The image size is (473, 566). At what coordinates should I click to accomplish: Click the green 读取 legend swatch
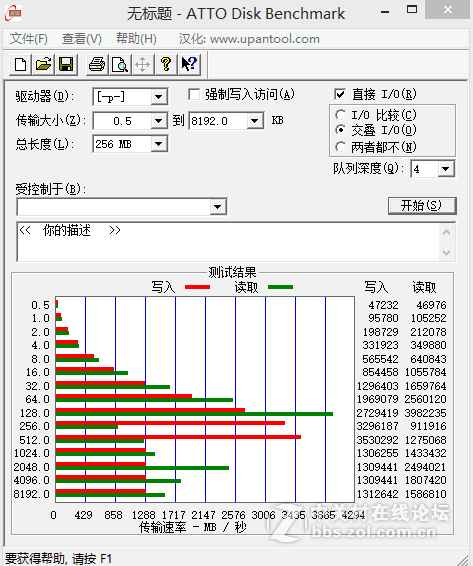point(280,287)
